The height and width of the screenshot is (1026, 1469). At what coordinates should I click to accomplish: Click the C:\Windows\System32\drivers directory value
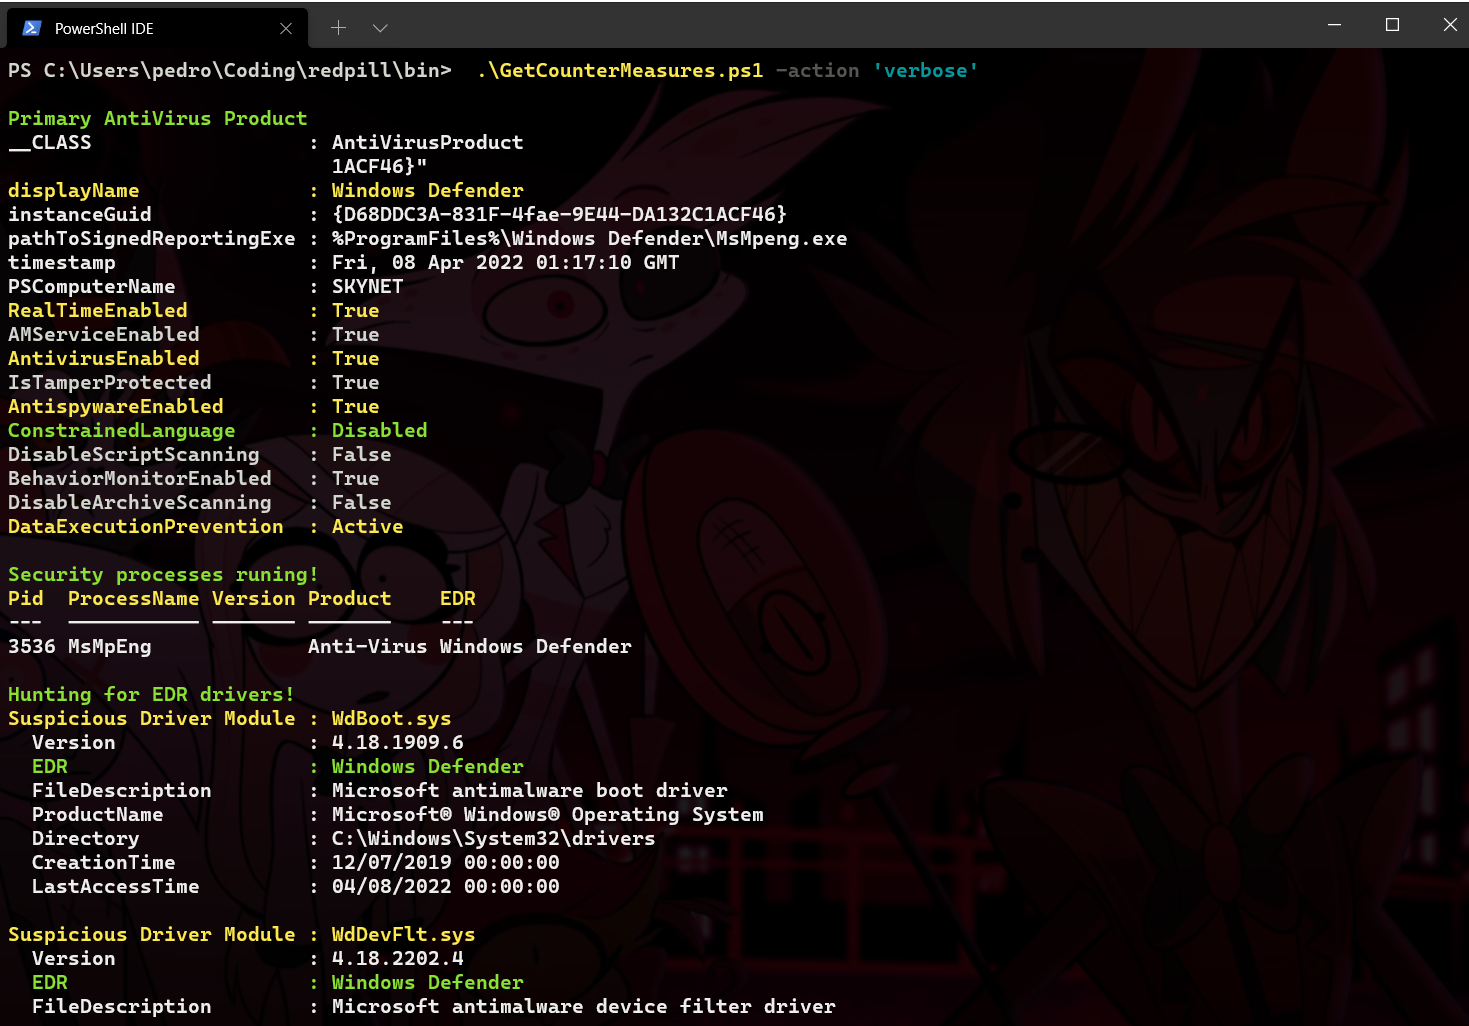493,839
